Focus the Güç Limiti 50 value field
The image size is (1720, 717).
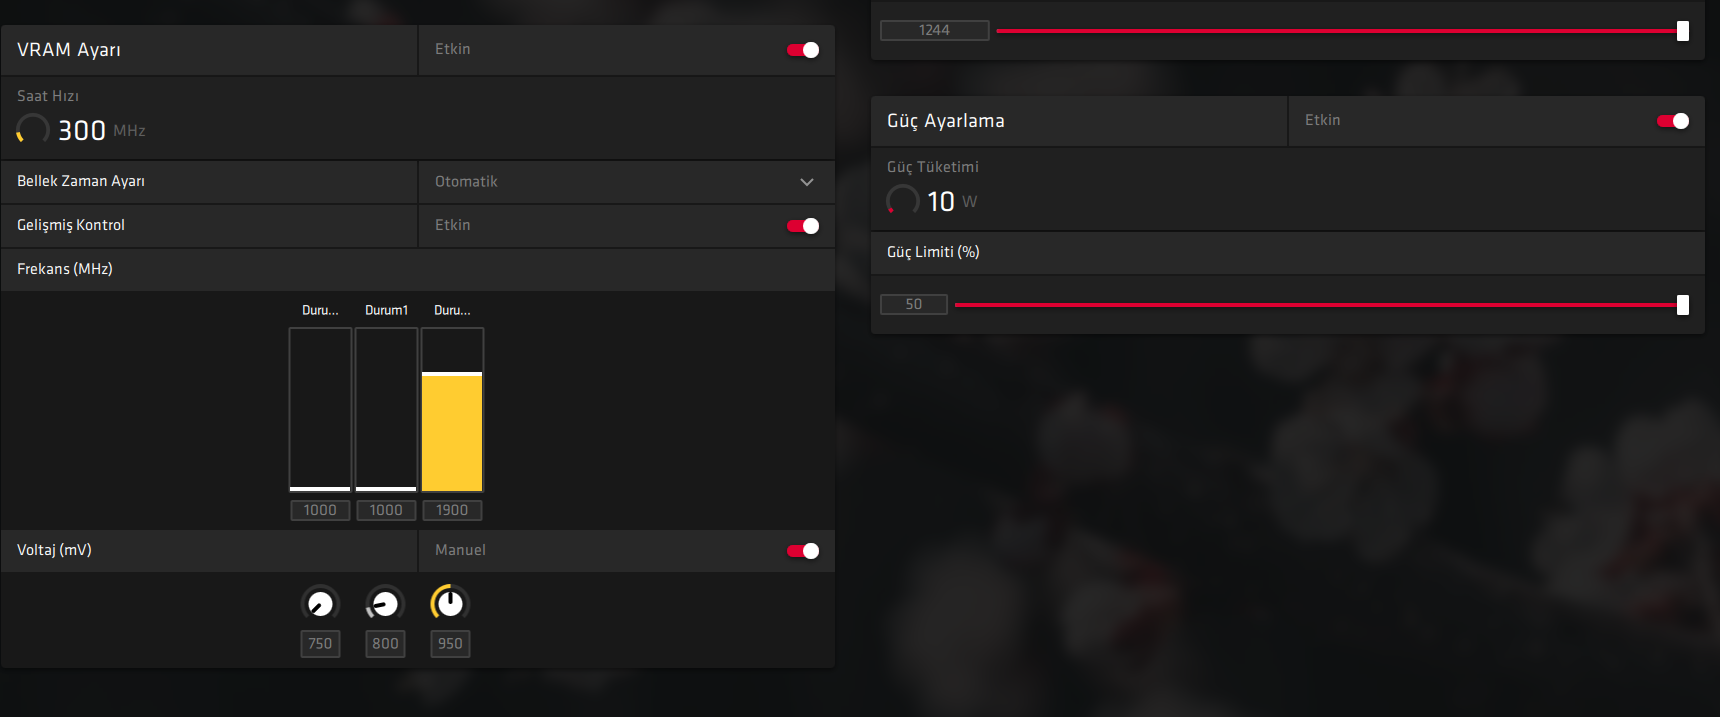[x=913, y=305]
